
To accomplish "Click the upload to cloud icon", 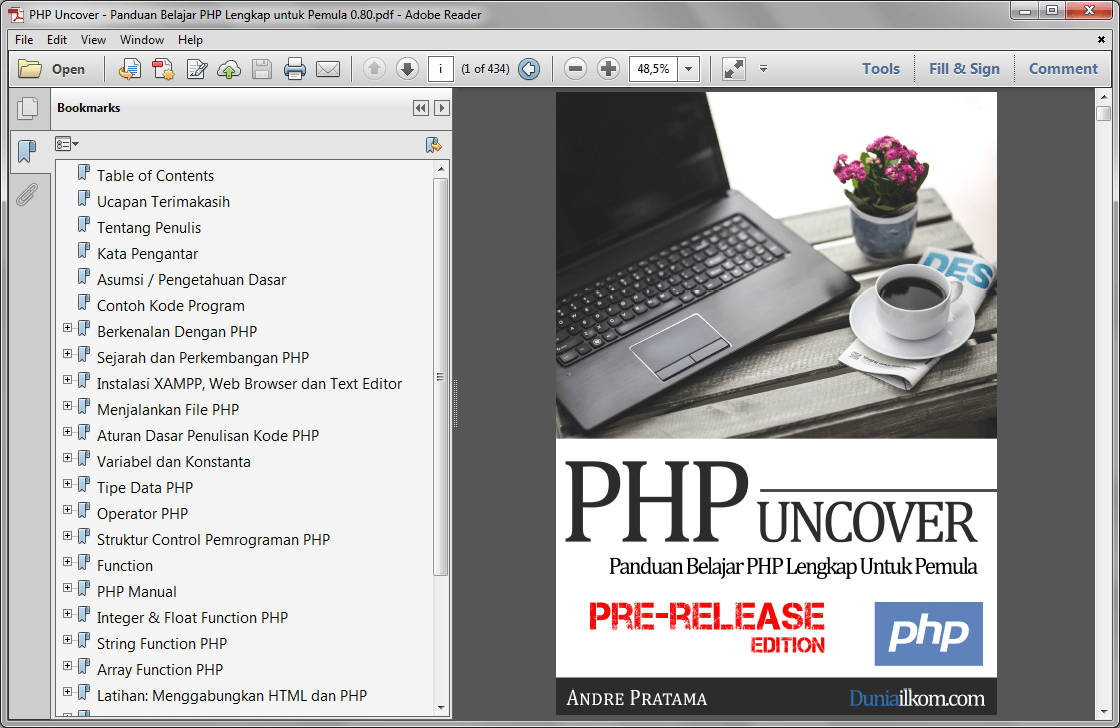I will click(x=229, y=69).
